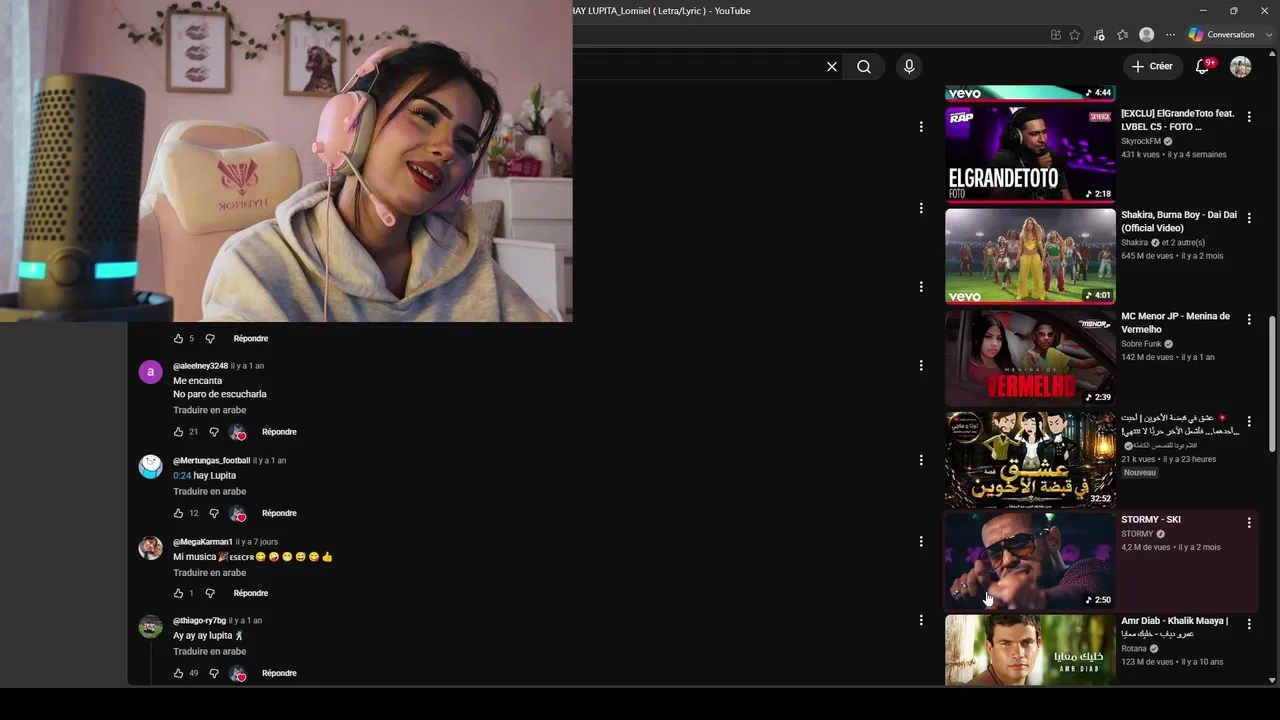Open the menu for @MegaKarman1's comment
The image size is (1280, 720).
921,541
